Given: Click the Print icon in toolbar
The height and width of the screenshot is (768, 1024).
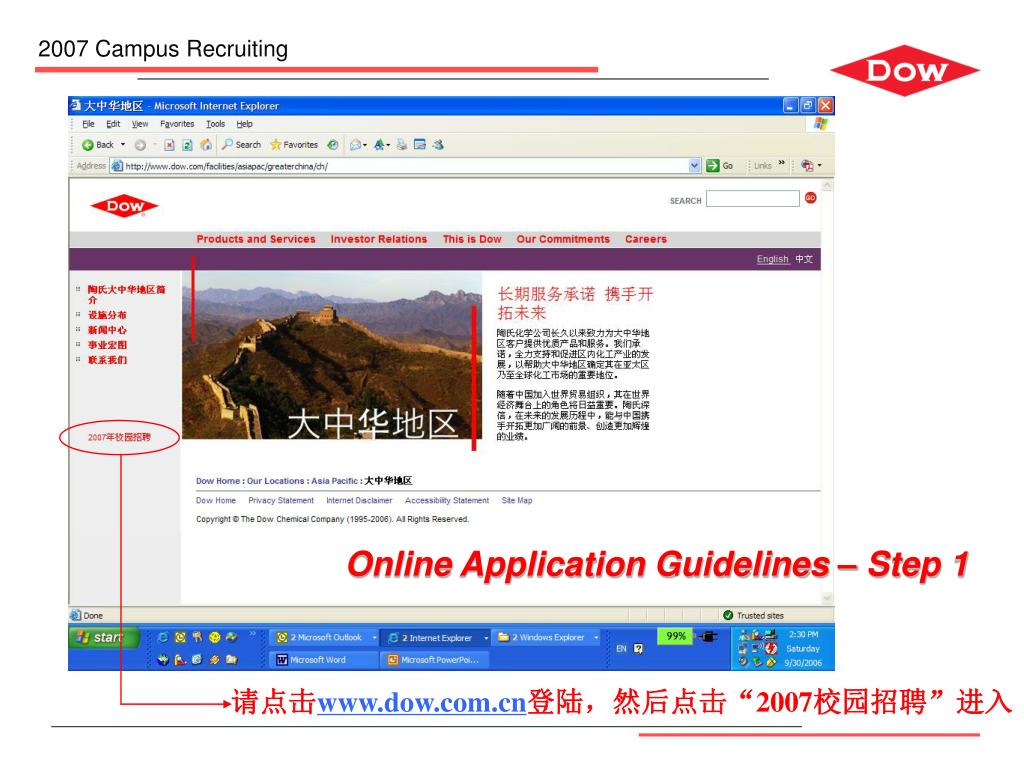Looking at the screenshot, I should (x=402, y=145).
